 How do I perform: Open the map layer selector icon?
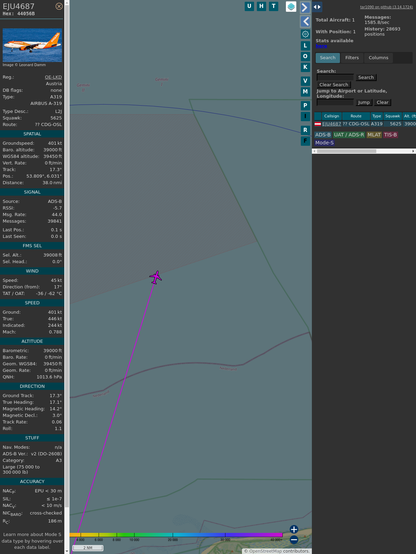(x=291, y=6)
